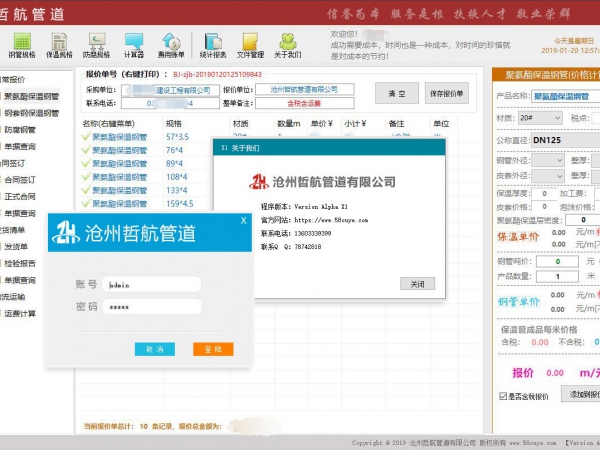Click the 保存报价单 button
This screenshot has width=600, height=450.
click(447, 93)
